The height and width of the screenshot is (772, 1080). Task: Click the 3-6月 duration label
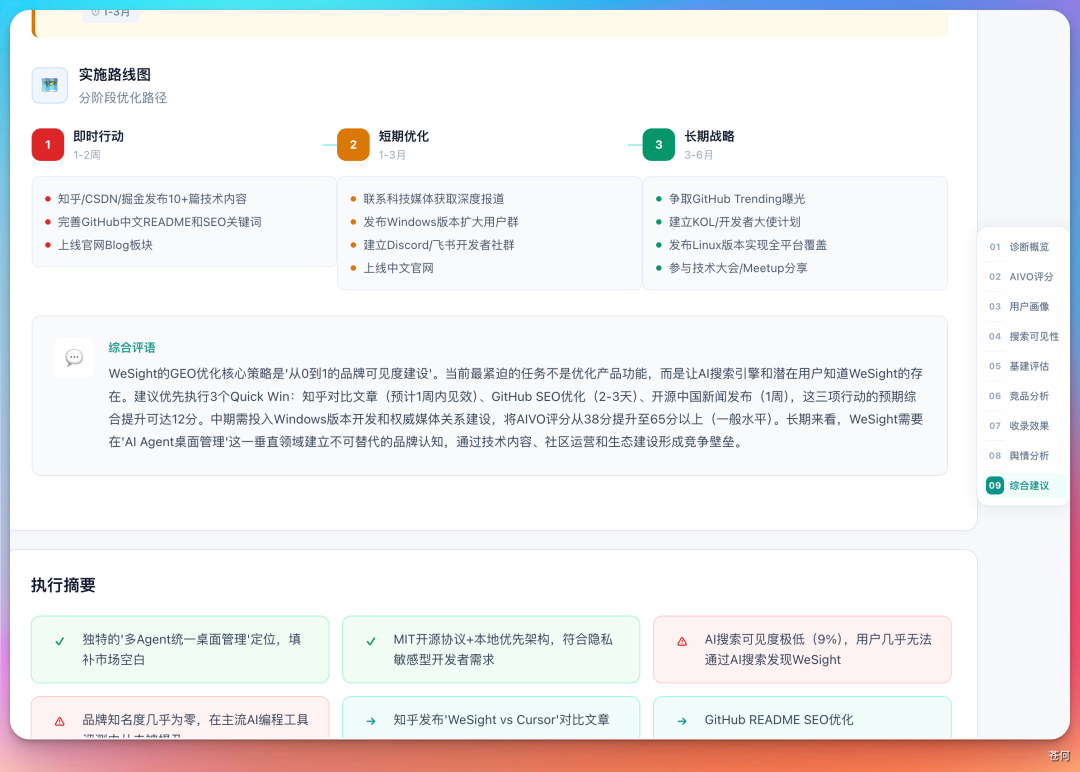[698, 155]
